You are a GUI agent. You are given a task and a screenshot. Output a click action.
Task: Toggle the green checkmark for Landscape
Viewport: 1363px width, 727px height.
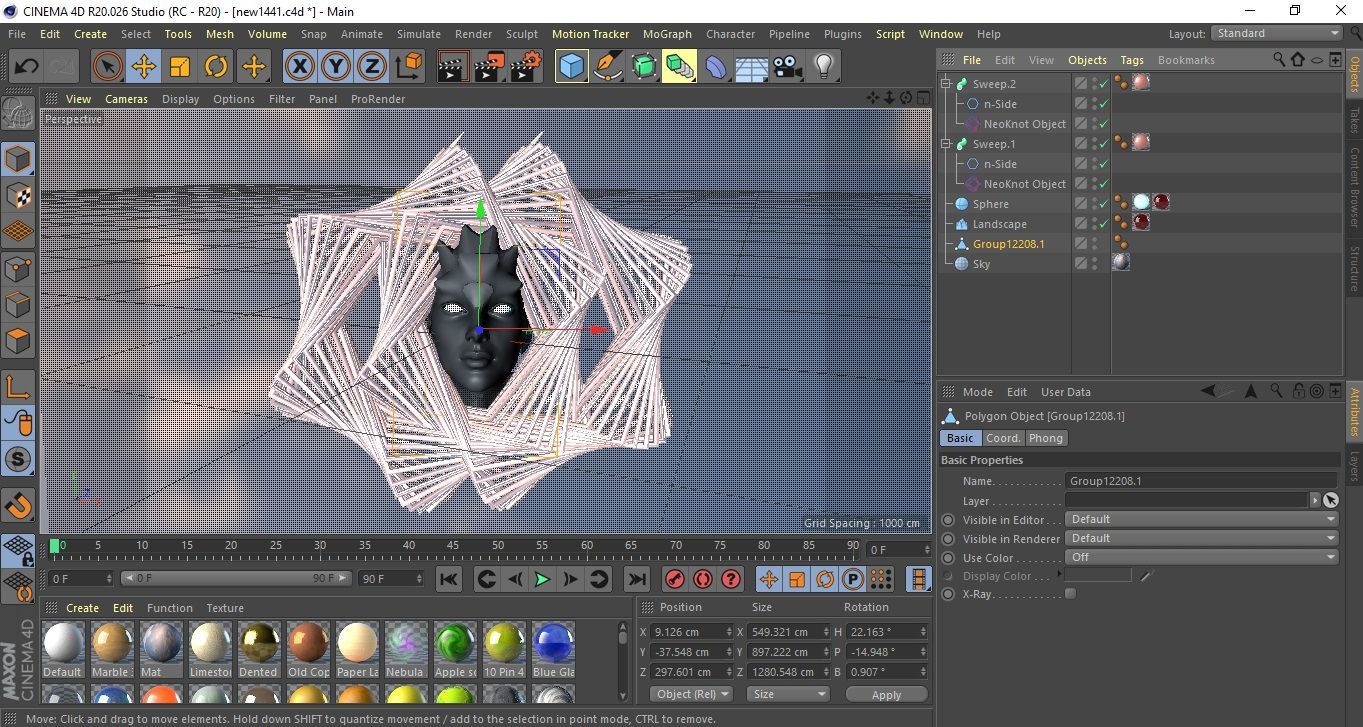(x=1103, y=224)
